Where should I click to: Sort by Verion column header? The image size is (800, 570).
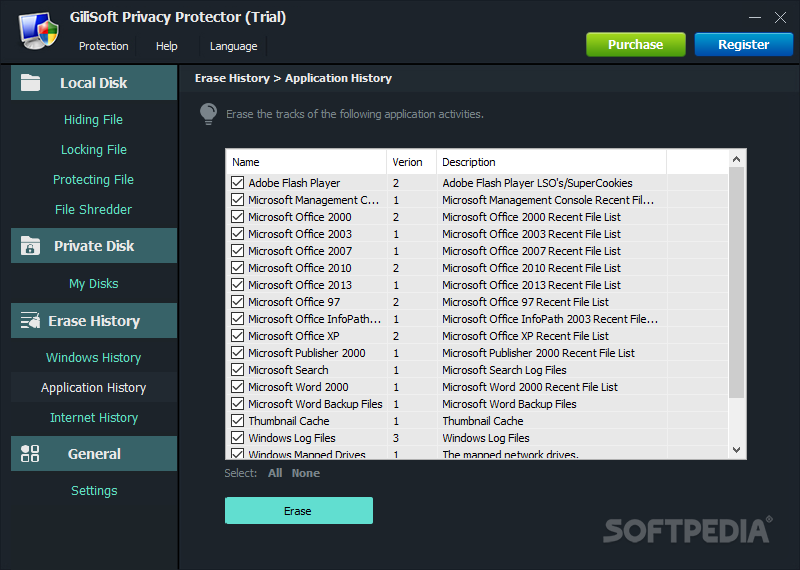(x=411, y=162)
